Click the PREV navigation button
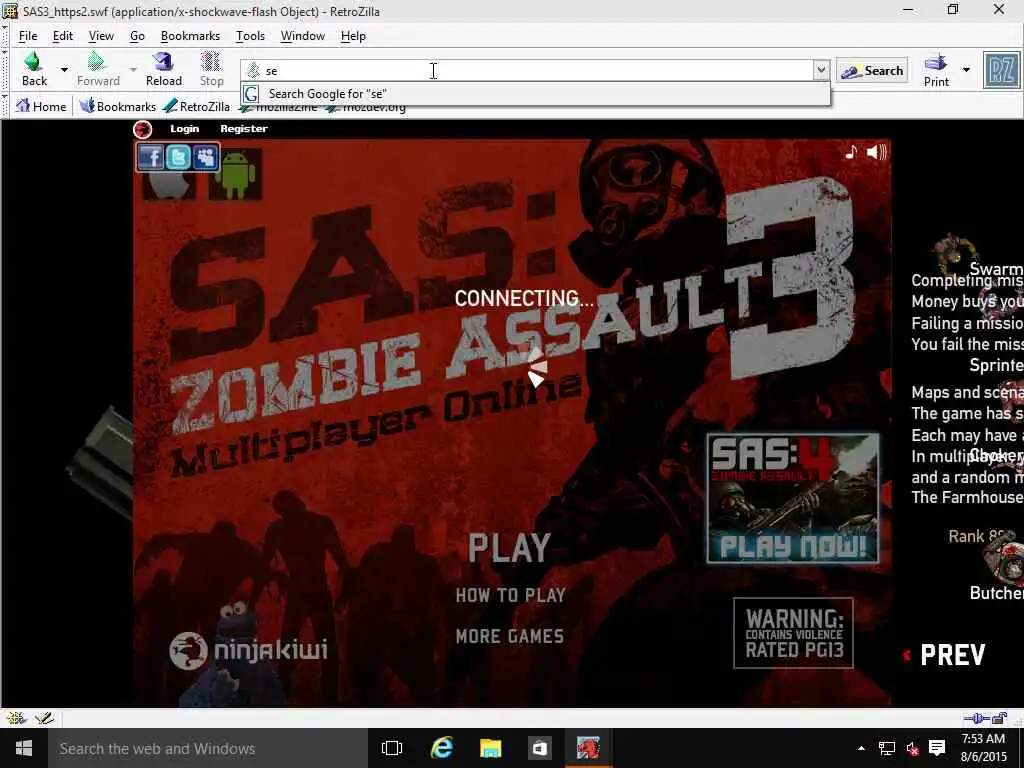The width and height of the screenshot is (1024, 768). coord(944,655)
